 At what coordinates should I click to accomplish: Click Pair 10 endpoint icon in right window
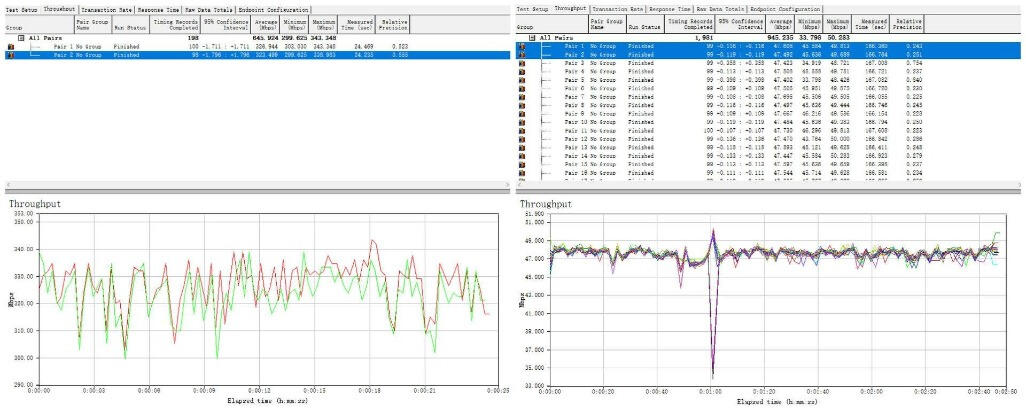[x=522, y=122]
